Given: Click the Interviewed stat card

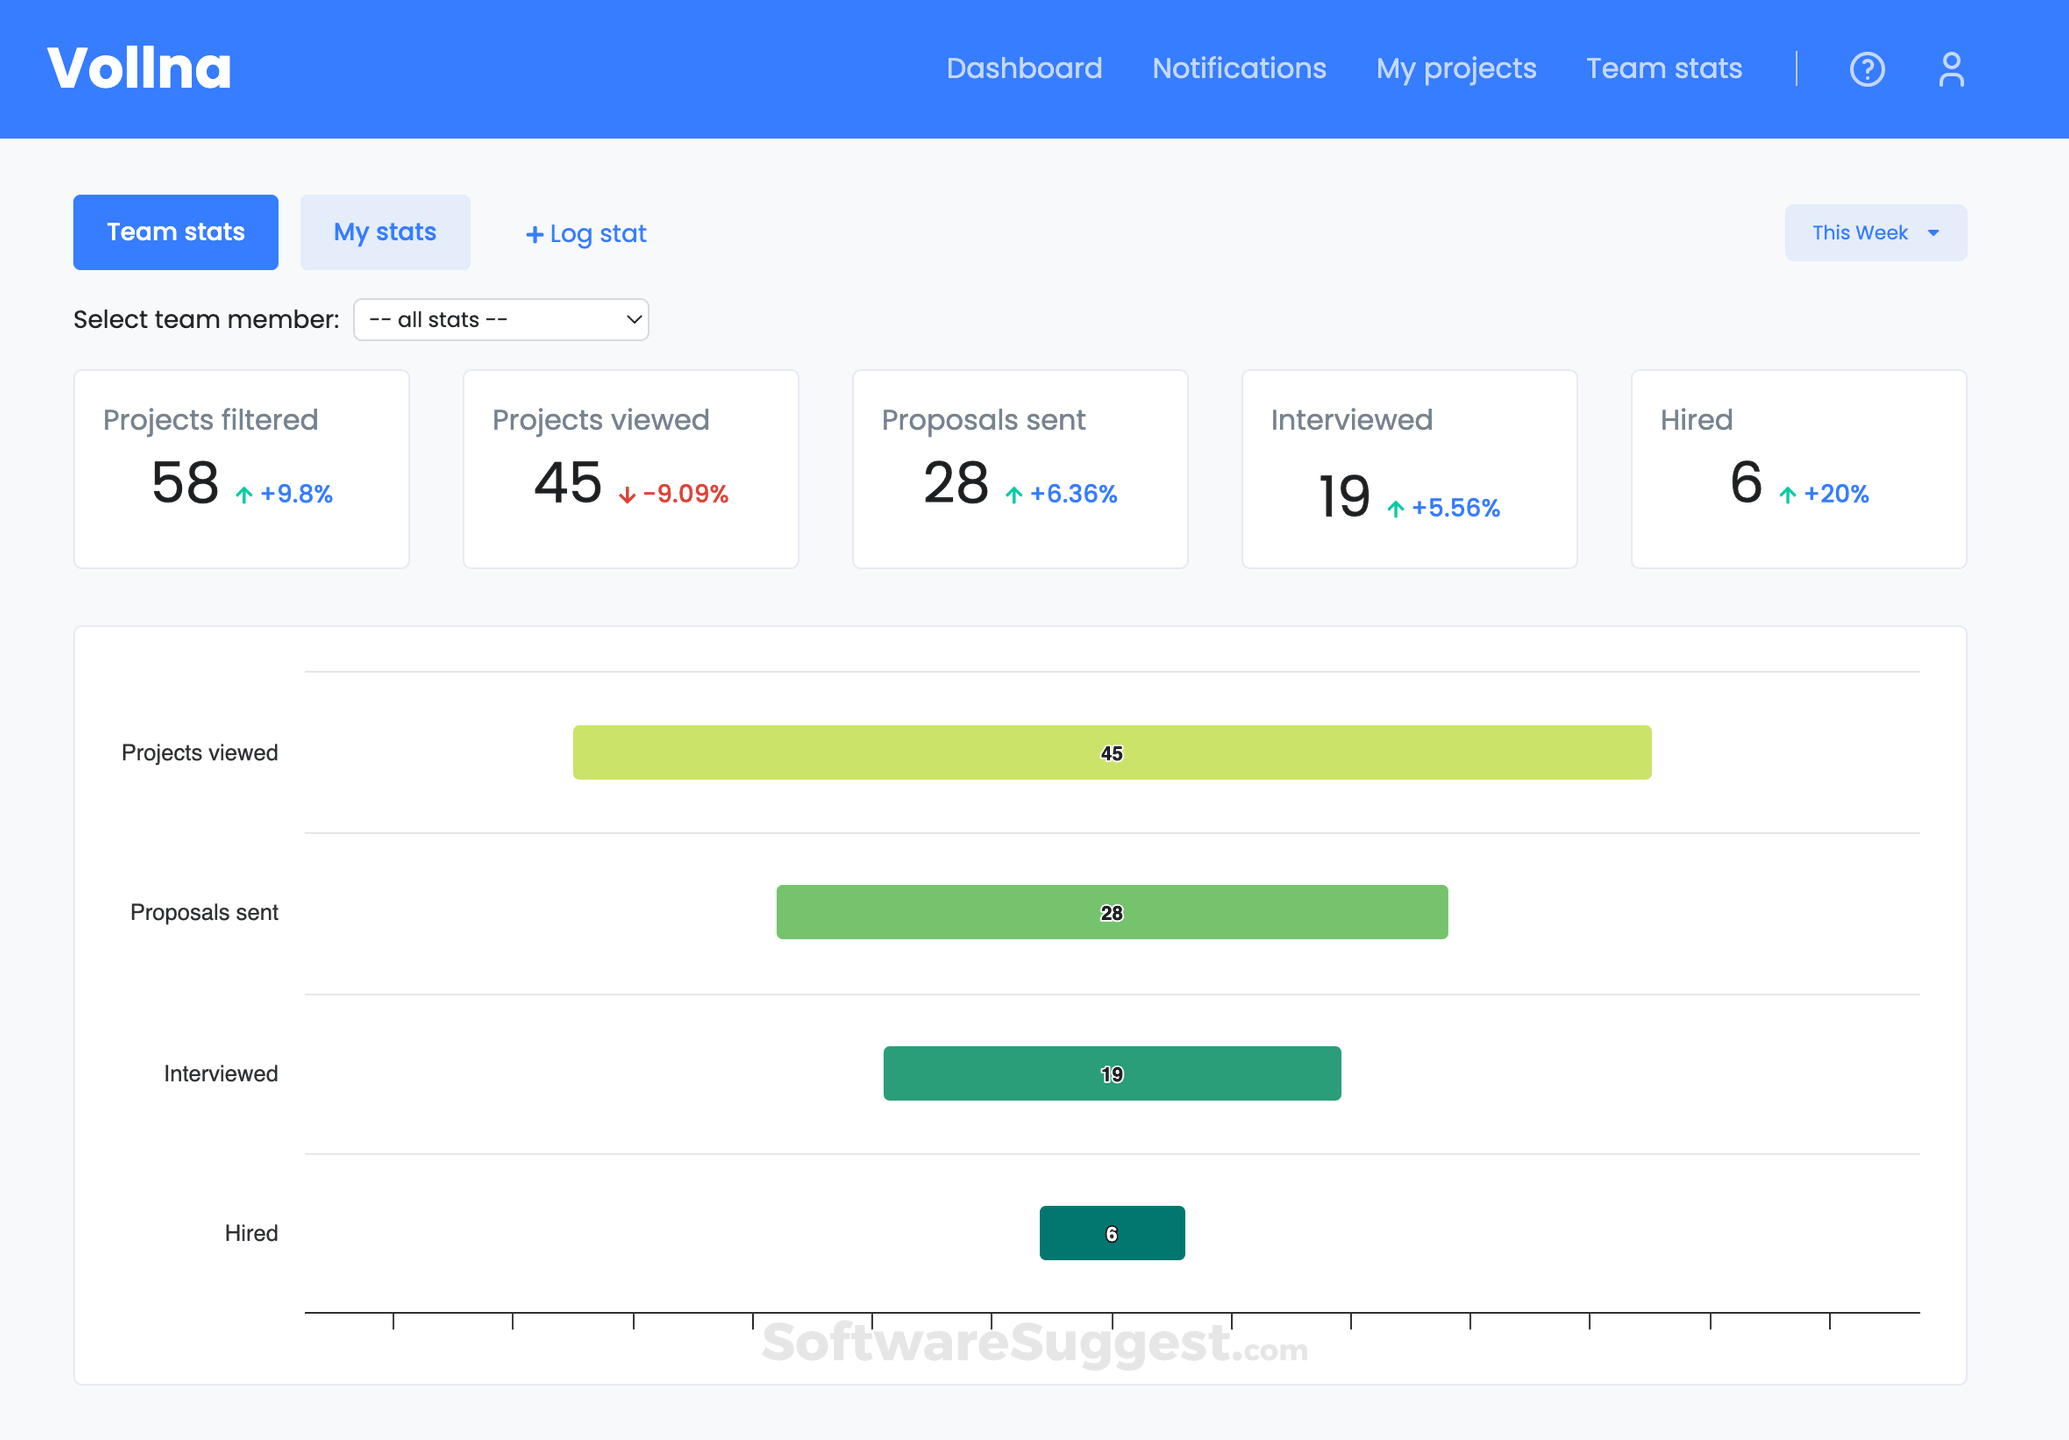Looking at the screenshot, I should tap(1408, 468).
